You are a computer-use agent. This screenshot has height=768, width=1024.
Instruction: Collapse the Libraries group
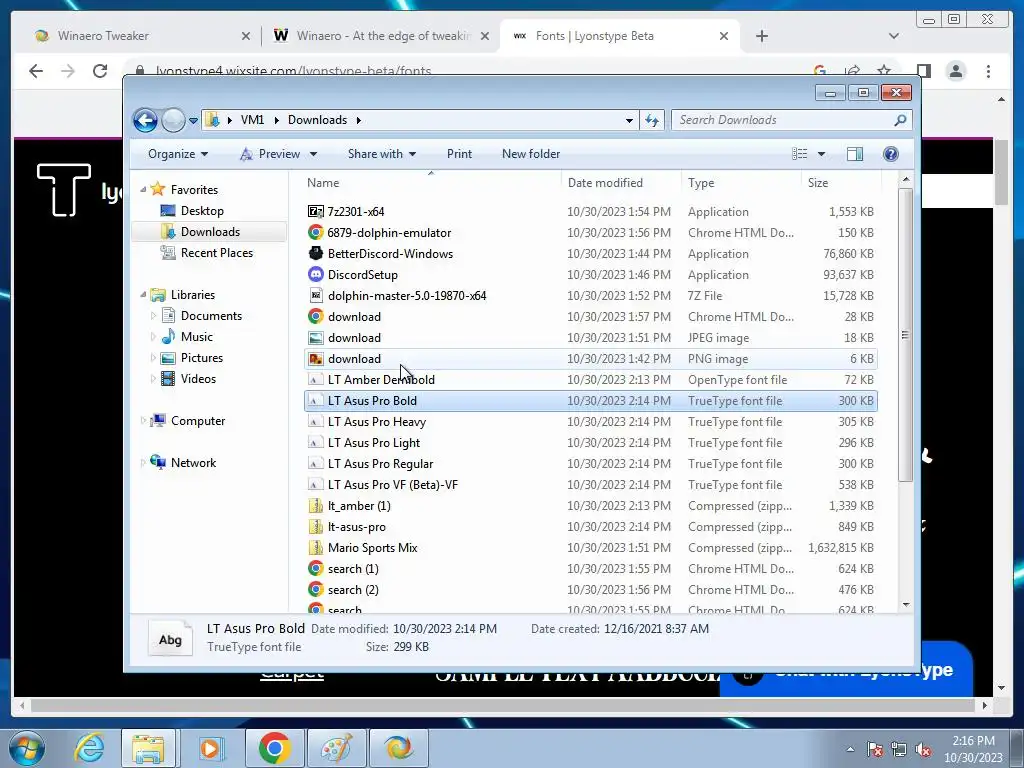click(143, 295)
